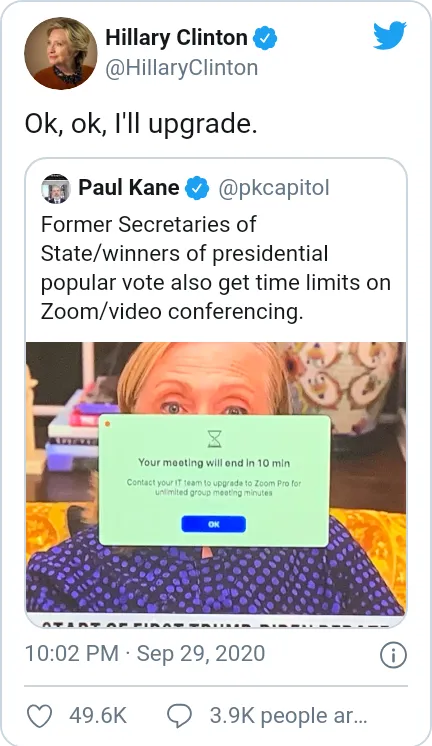The image size is (432, 746).
Task: Click the 'Ok, ok, I'll upgrade.' tweet text
Action: coord(141,125)
